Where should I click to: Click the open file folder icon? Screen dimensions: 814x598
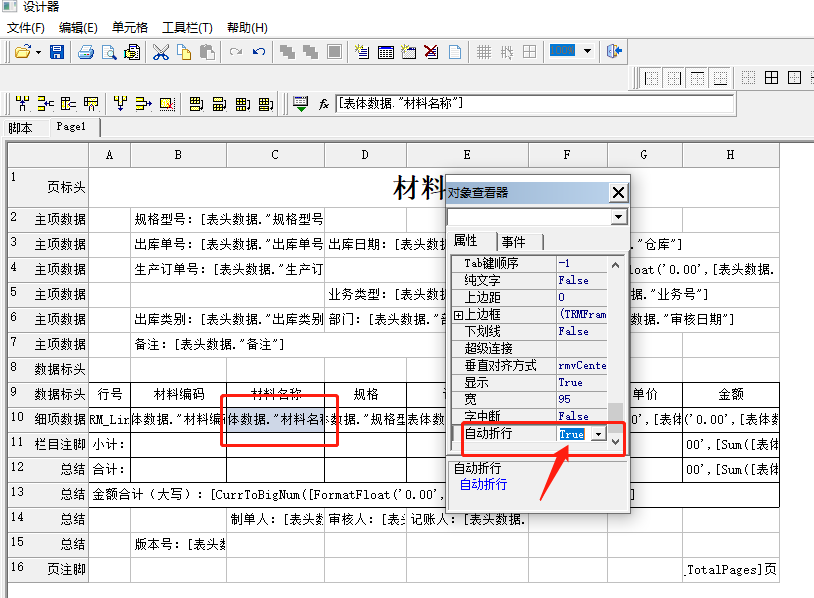(x=22, y=51)
